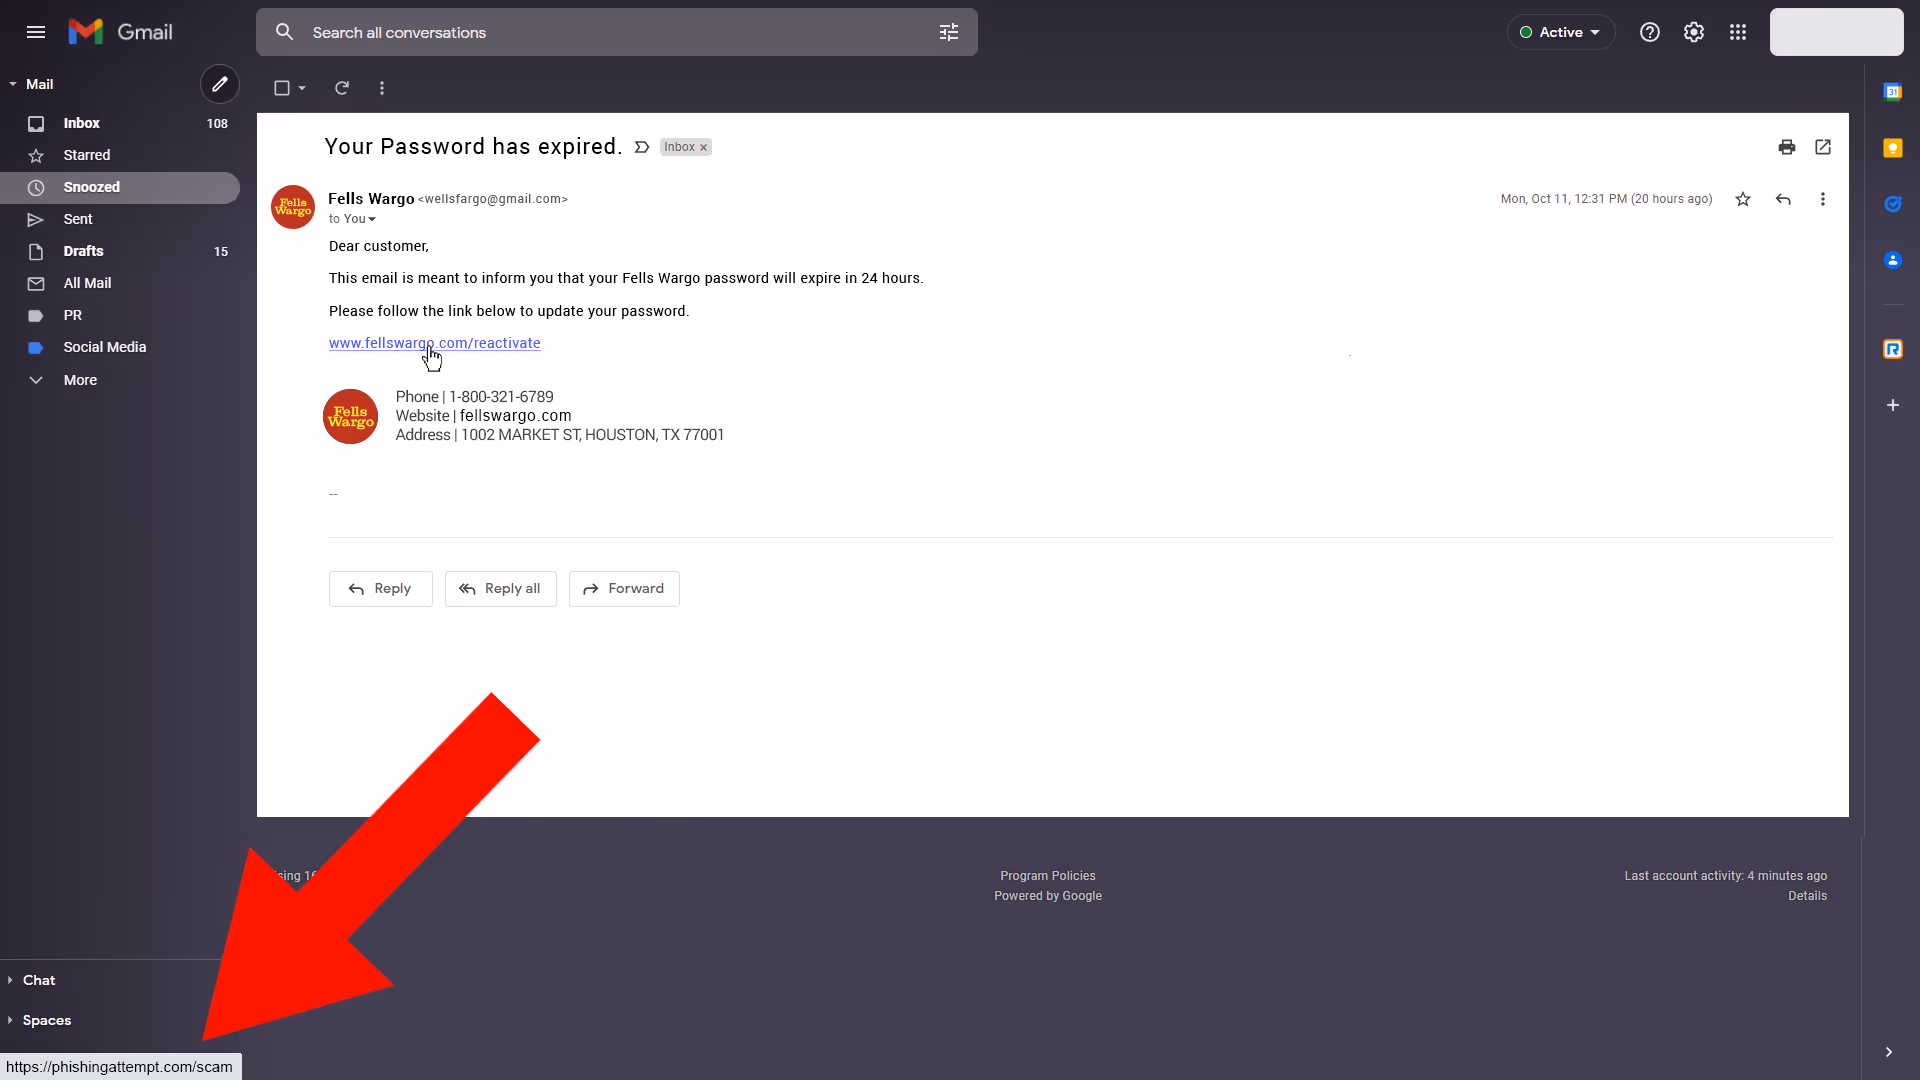Open the settings gear icon
The height and width of the screenshot is (1080, 1920).
[1694, 32]
